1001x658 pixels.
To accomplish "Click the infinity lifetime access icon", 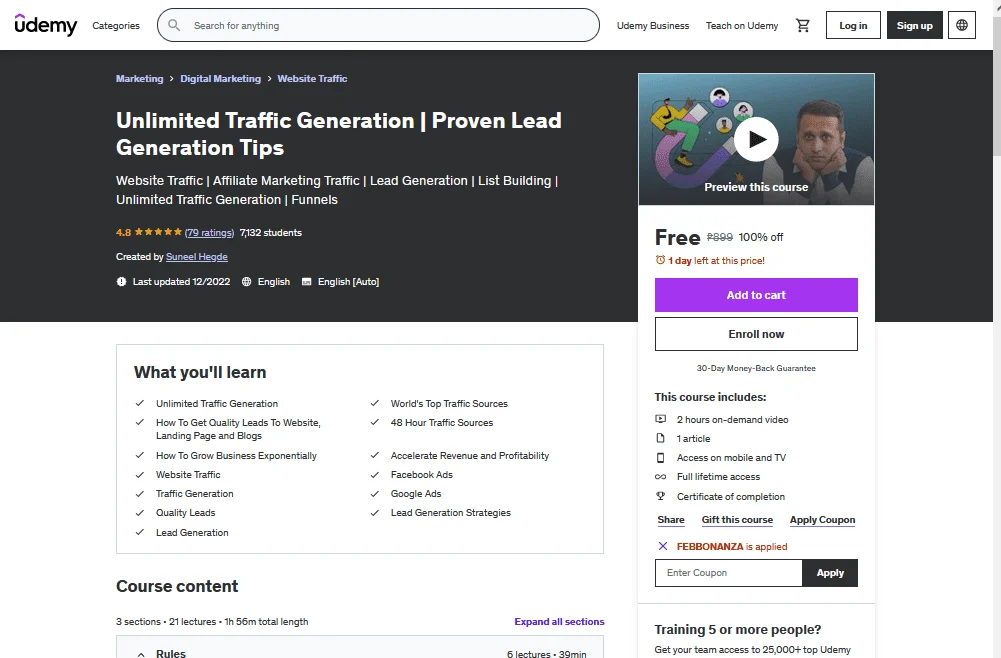I will pos(661,477).
